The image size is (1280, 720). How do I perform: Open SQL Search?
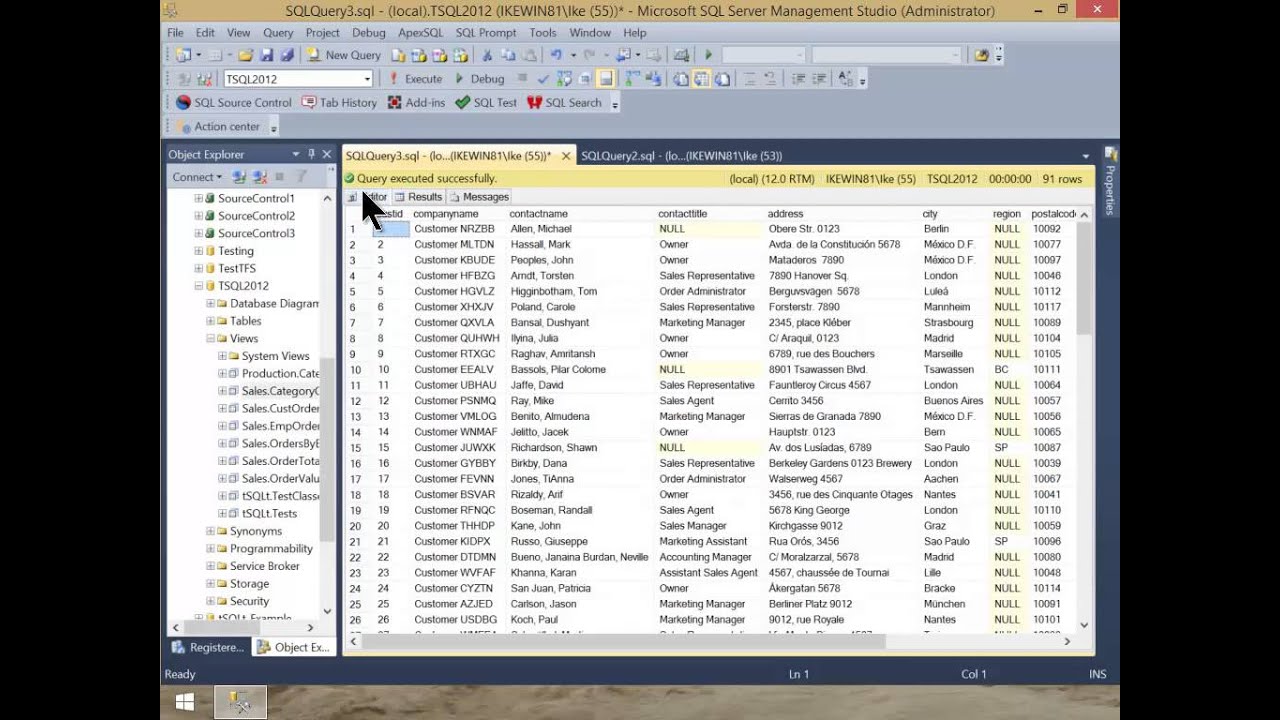pos(565,103)
